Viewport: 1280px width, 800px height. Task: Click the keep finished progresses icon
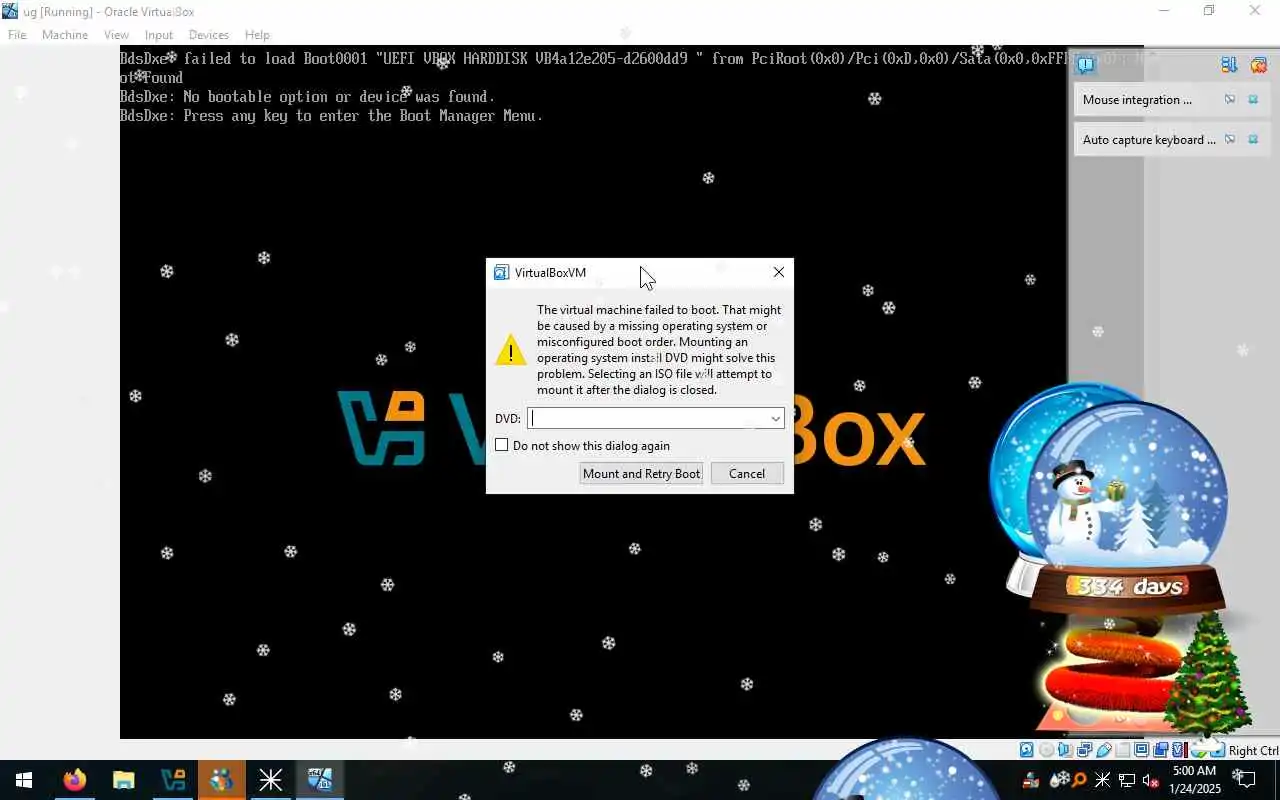[x=1230, y=65]
